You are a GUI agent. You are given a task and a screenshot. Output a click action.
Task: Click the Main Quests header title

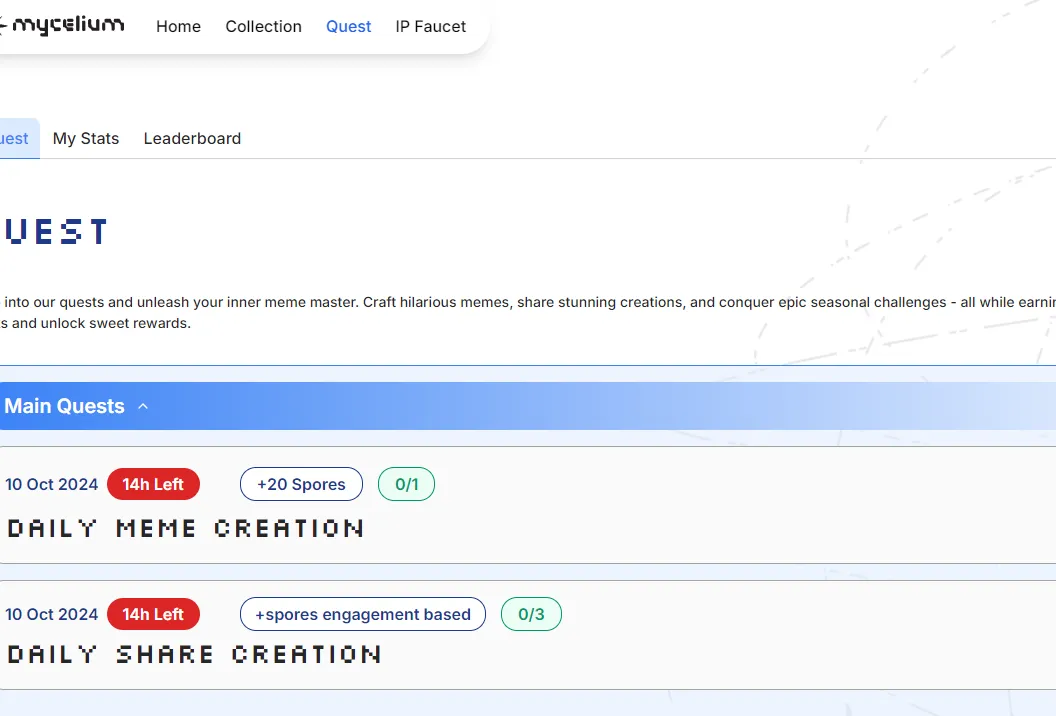pos(64,406)
